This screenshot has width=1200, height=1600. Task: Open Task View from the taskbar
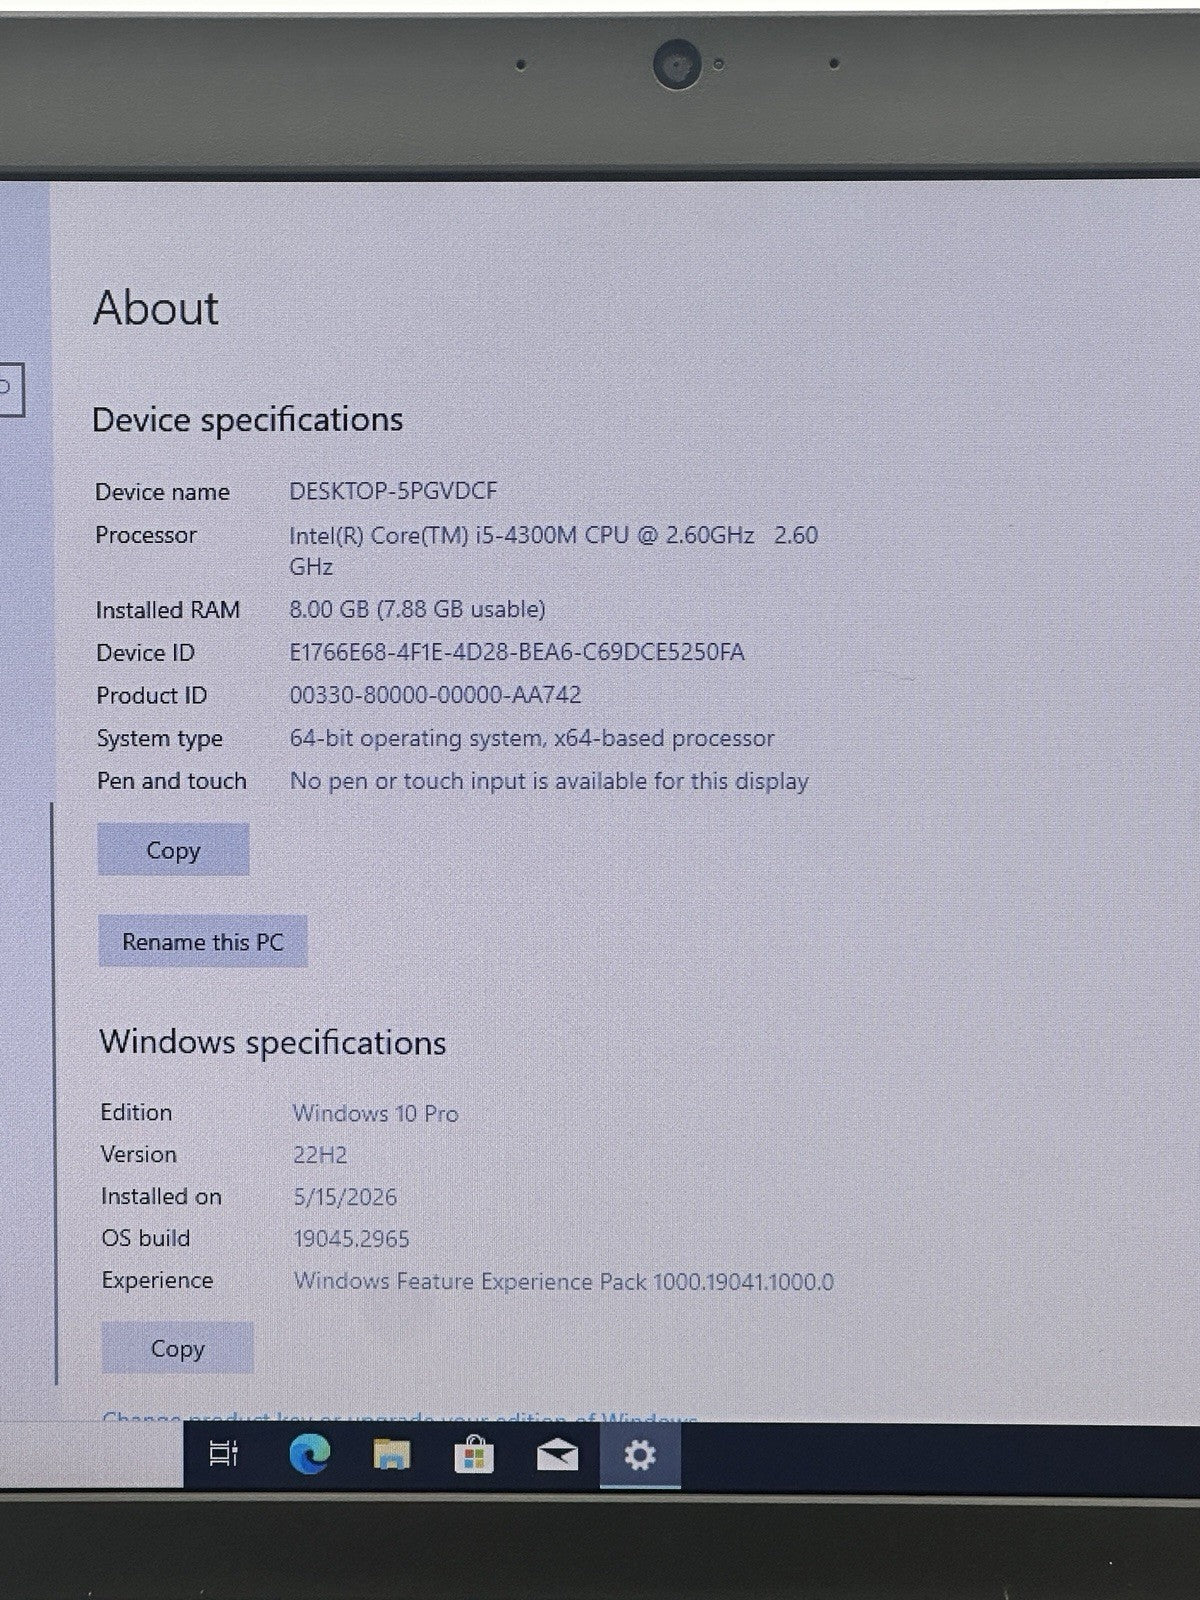tap(224, 1453)
